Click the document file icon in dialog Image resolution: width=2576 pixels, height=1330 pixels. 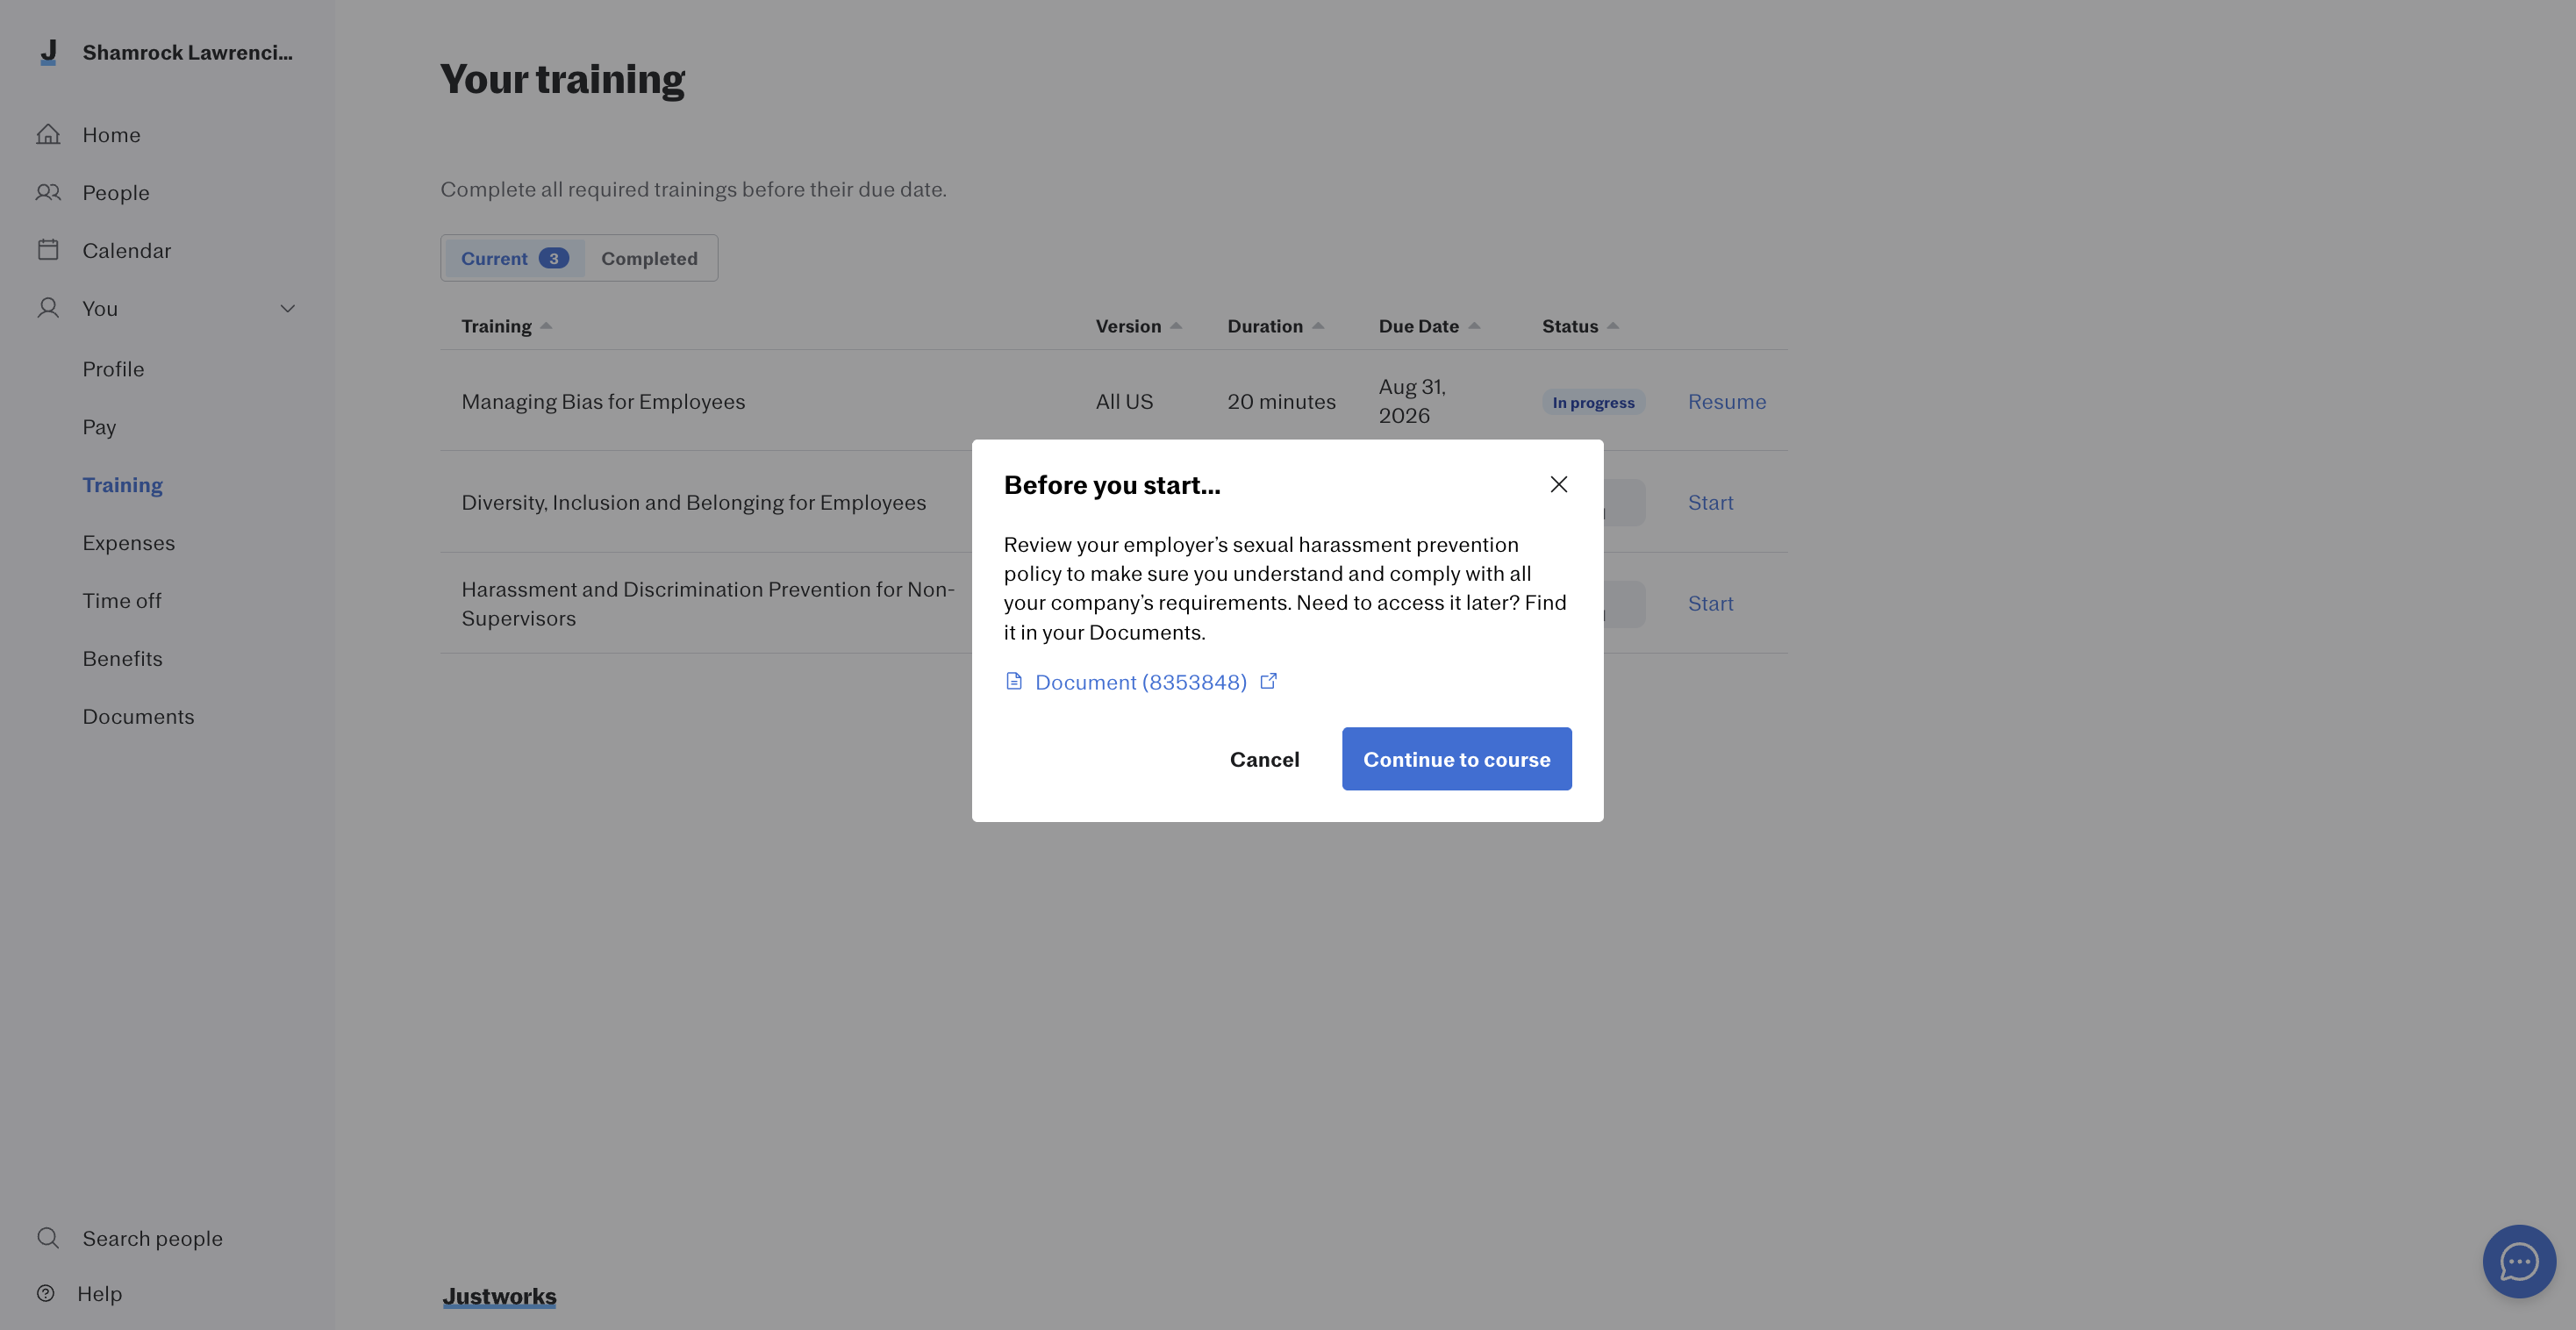[x=1014, y=681]
